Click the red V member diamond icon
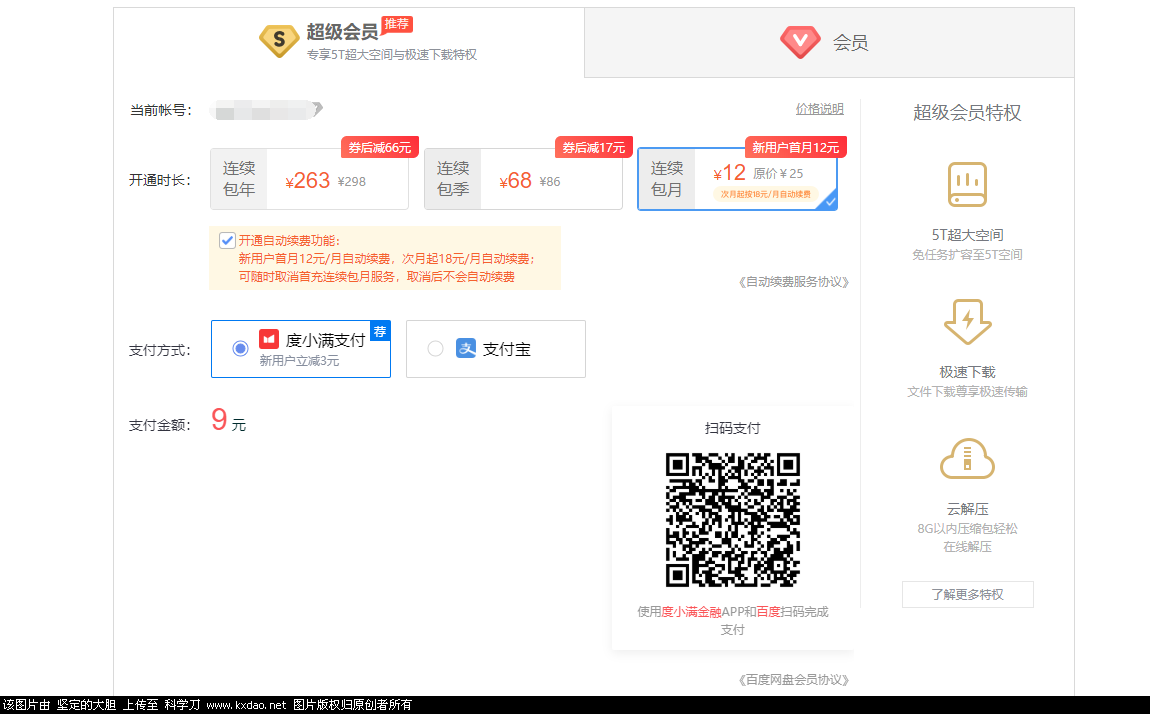Screen dimensions: 1150x714 point(800,42)
